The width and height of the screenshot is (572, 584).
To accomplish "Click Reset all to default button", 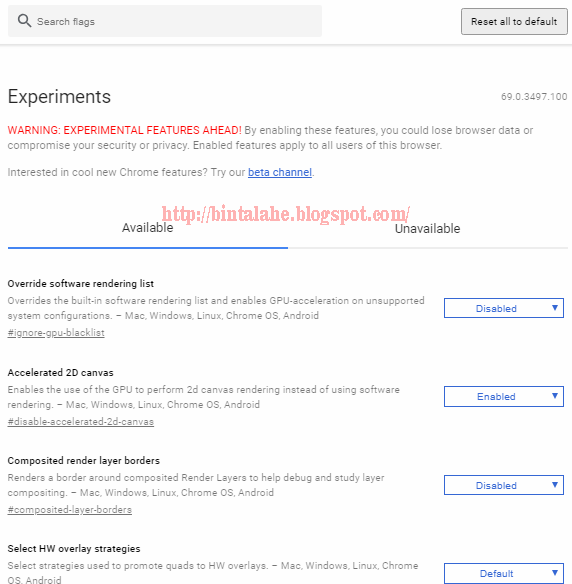I will [514, 22].
